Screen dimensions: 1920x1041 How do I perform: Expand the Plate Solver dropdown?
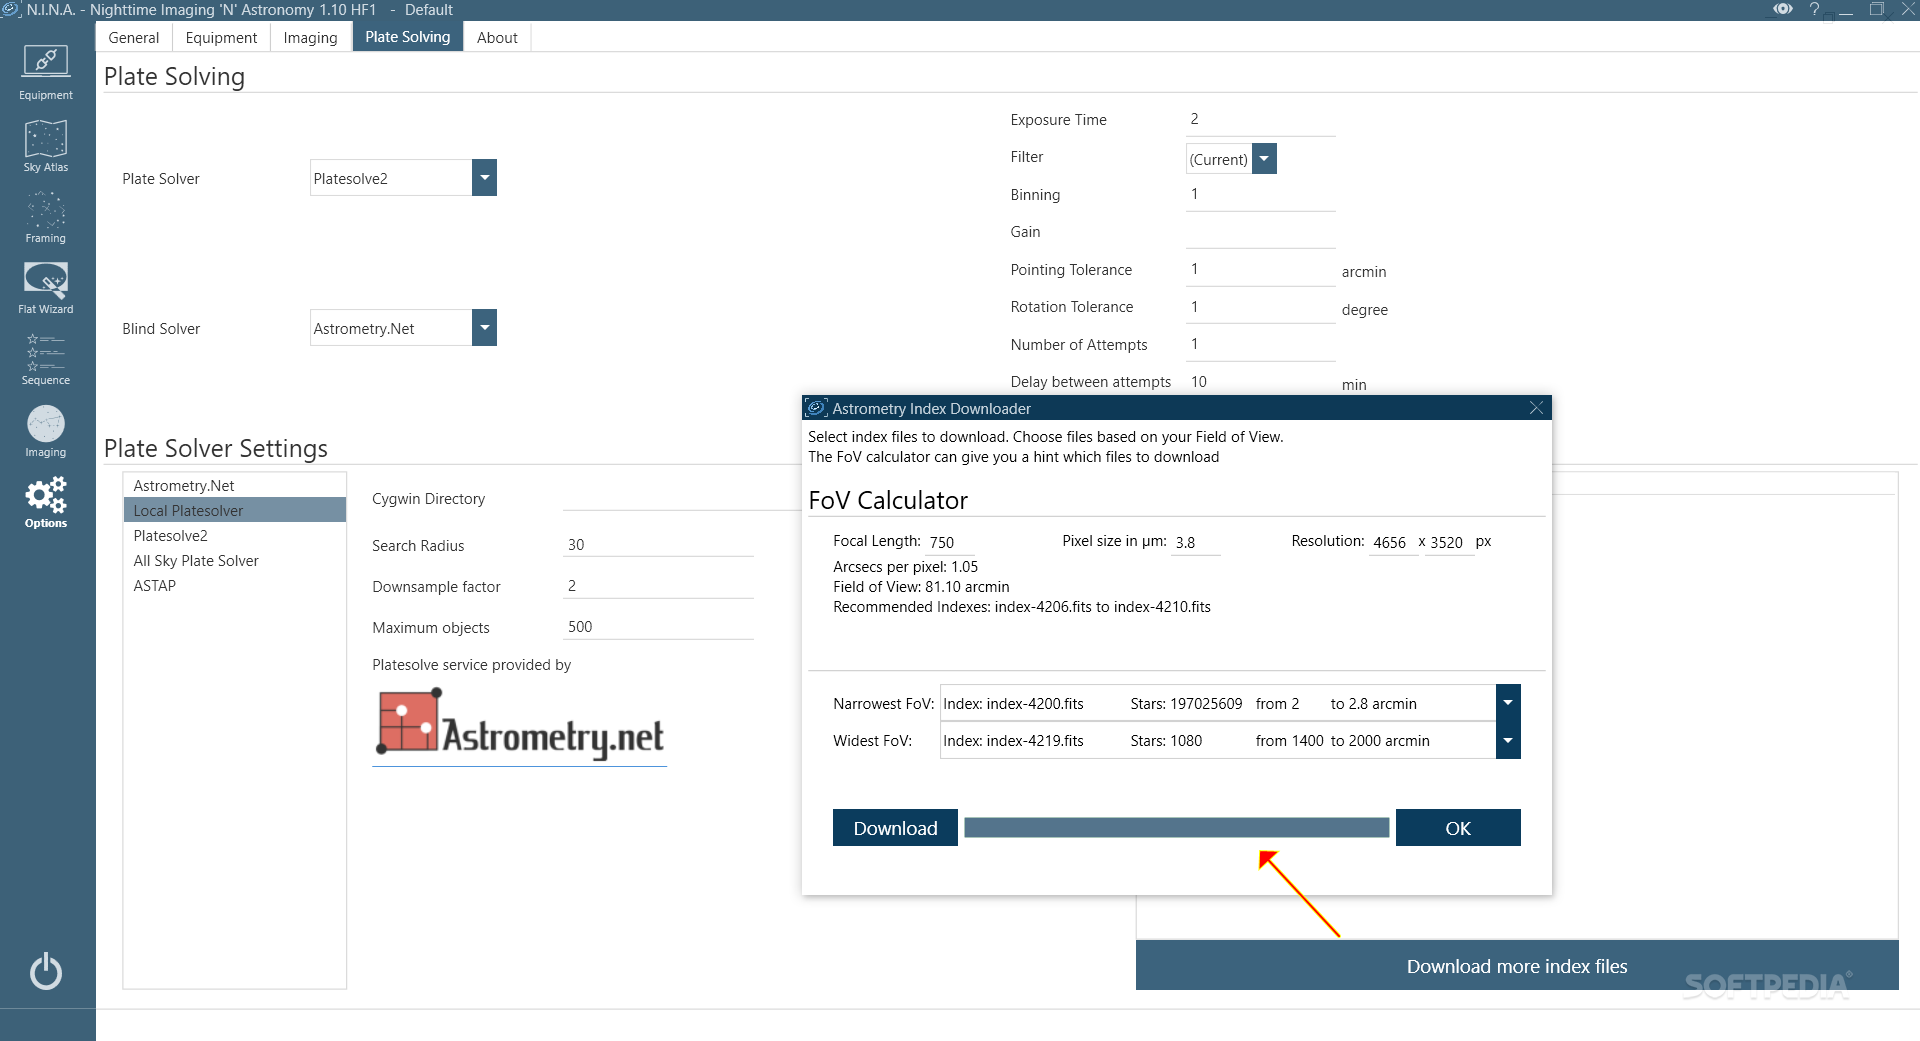click(484, 178)
